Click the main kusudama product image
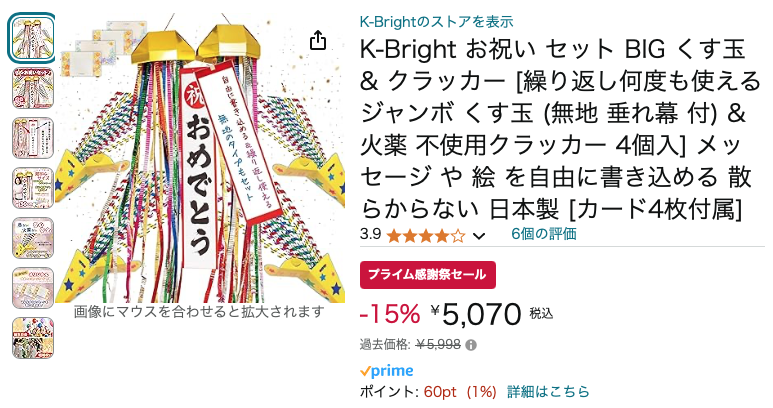 coord(200,158)
